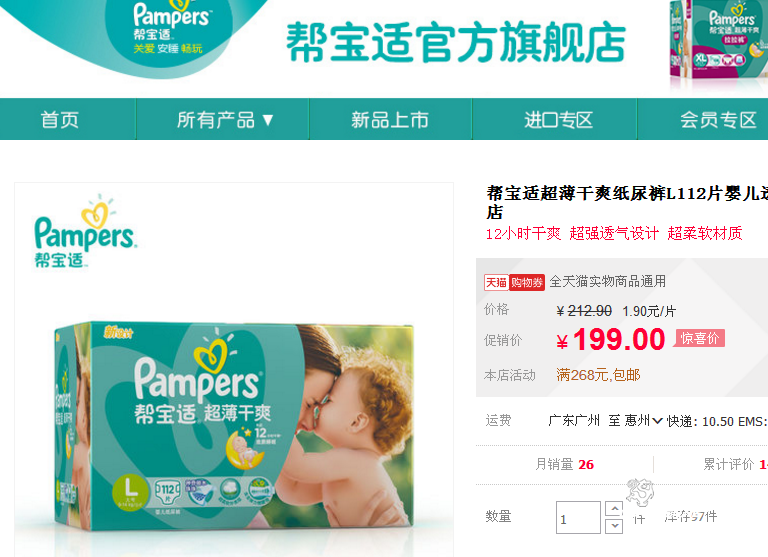The height and width of the screenshot is (557, 768).
Task: Click the 购物券 red coupon tag
Action: click(527, 283)
